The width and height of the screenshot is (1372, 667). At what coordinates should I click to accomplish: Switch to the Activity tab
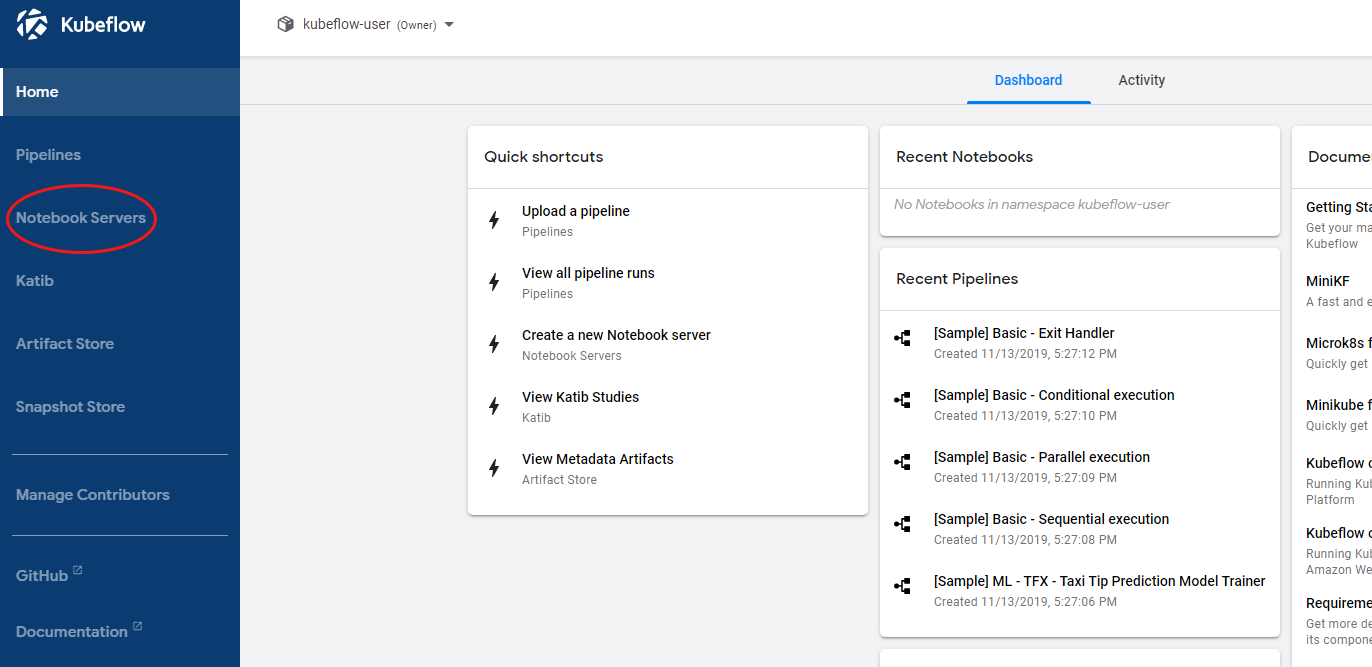point(1141,80)
